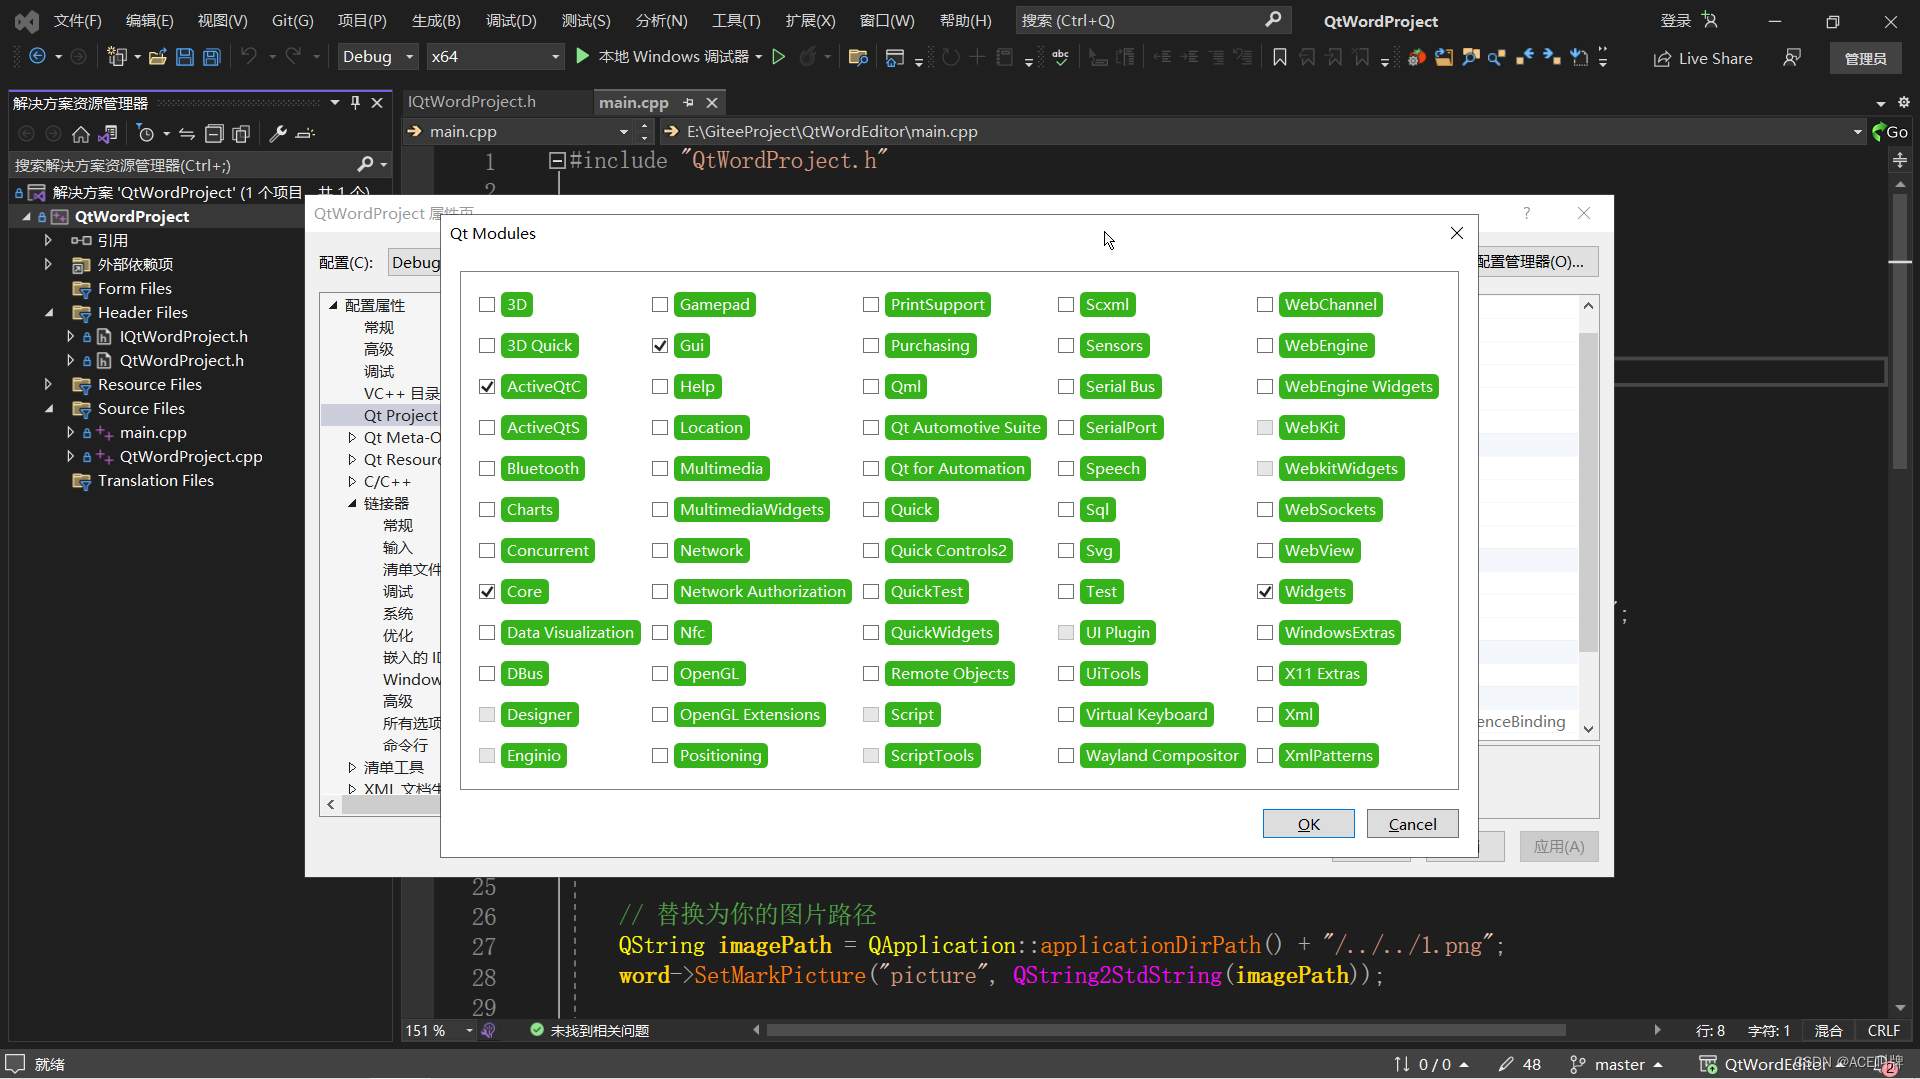Collapse all nodes in Solution Explorer toolbar
Screen dimensions: 1920x1079
click(x=214, y=133)
